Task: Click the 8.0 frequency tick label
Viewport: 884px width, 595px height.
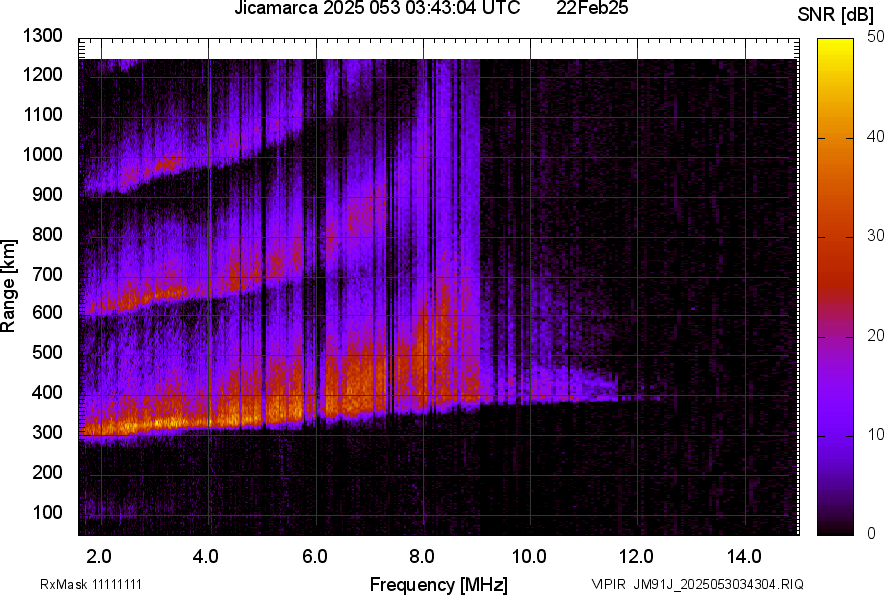Action: [422, 556]
